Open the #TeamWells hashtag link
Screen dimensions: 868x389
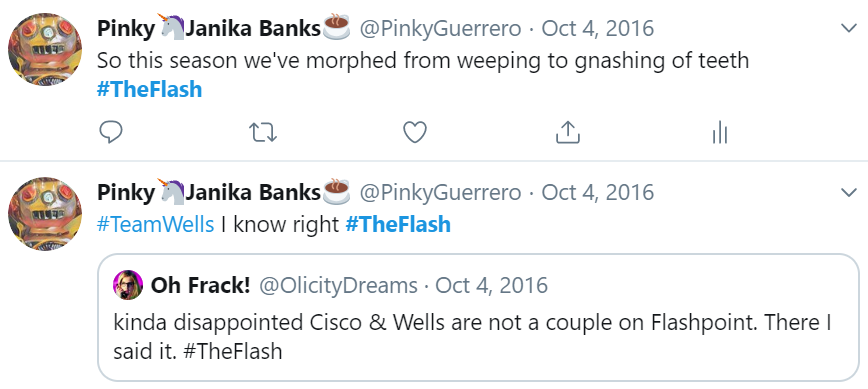coord(156,225)
